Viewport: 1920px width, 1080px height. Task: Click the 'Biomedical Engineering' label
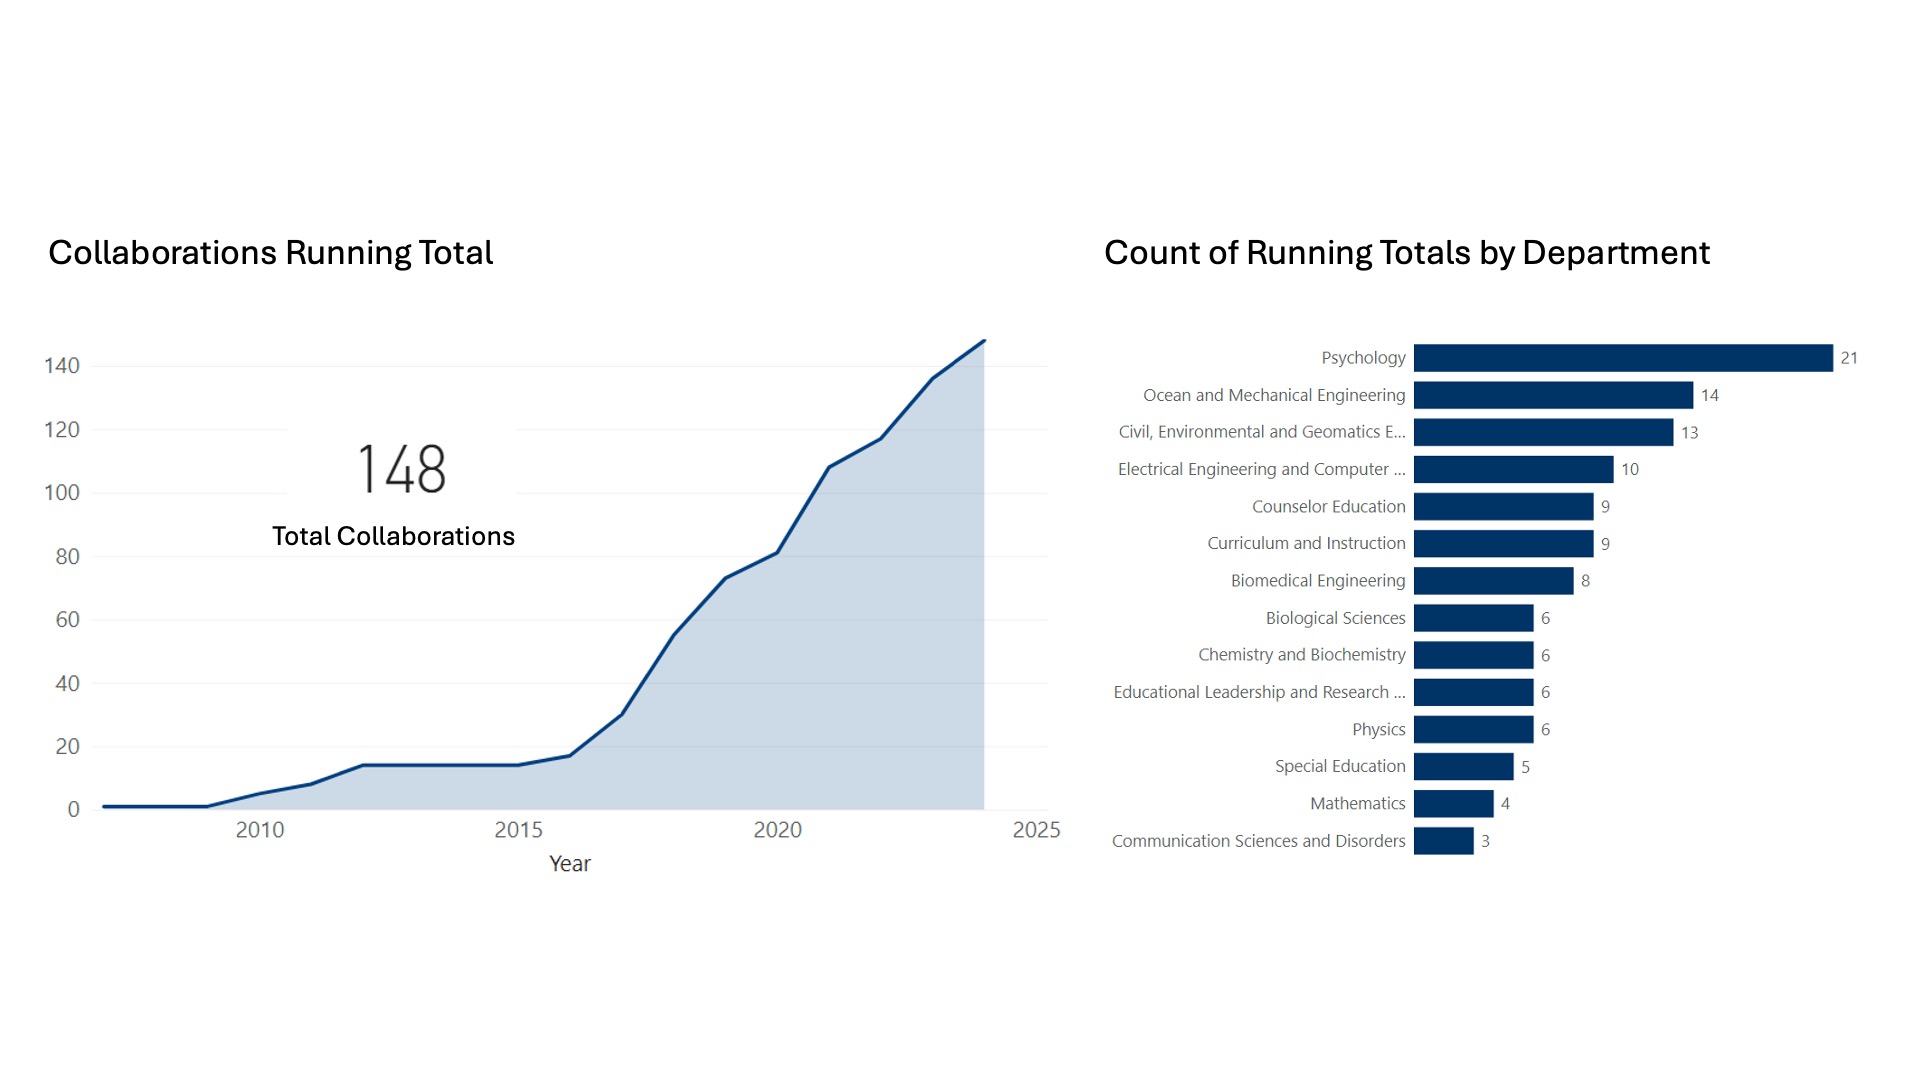pos(1318,580)
